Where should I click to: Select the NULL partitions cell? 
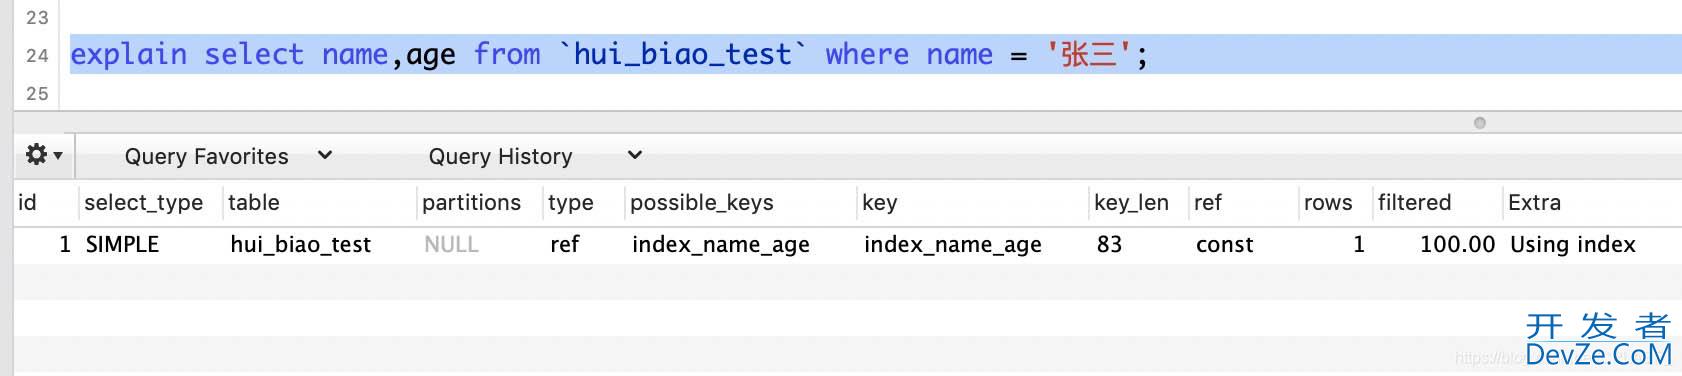pos(451,244)
